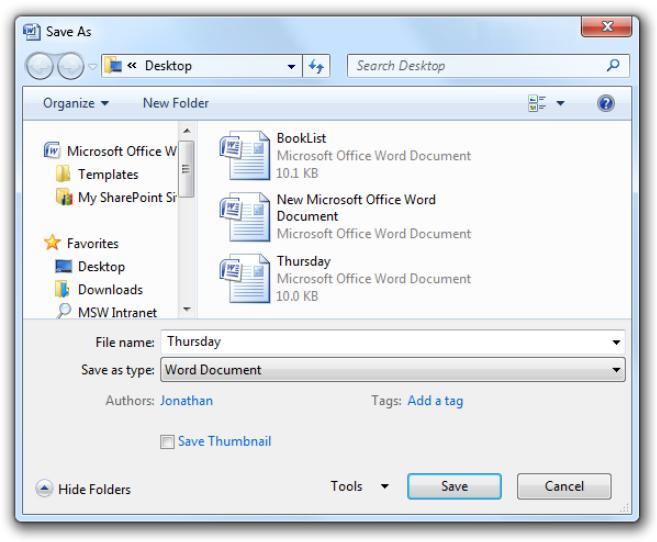Open the Organize menu
The height and width of the screenshot is (542, 657).
coord(76,103)
